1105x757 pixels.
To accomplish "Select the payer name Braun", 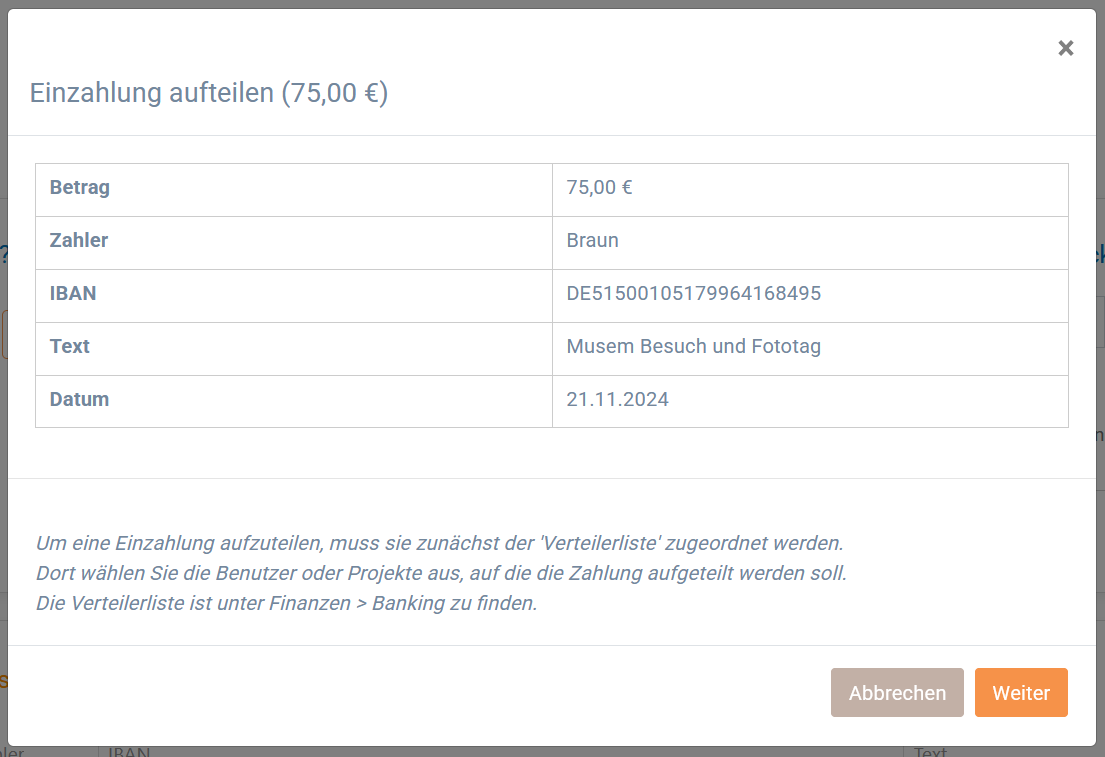I will point(593,240).
